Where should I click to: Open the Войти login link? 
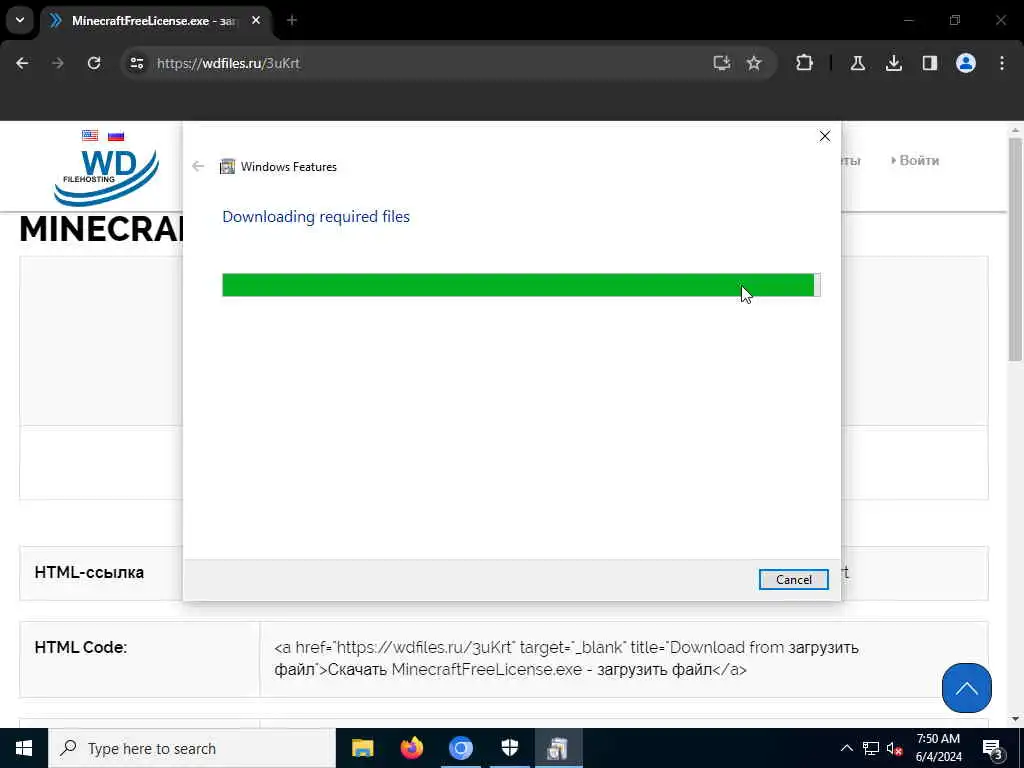tap(915, 161)
